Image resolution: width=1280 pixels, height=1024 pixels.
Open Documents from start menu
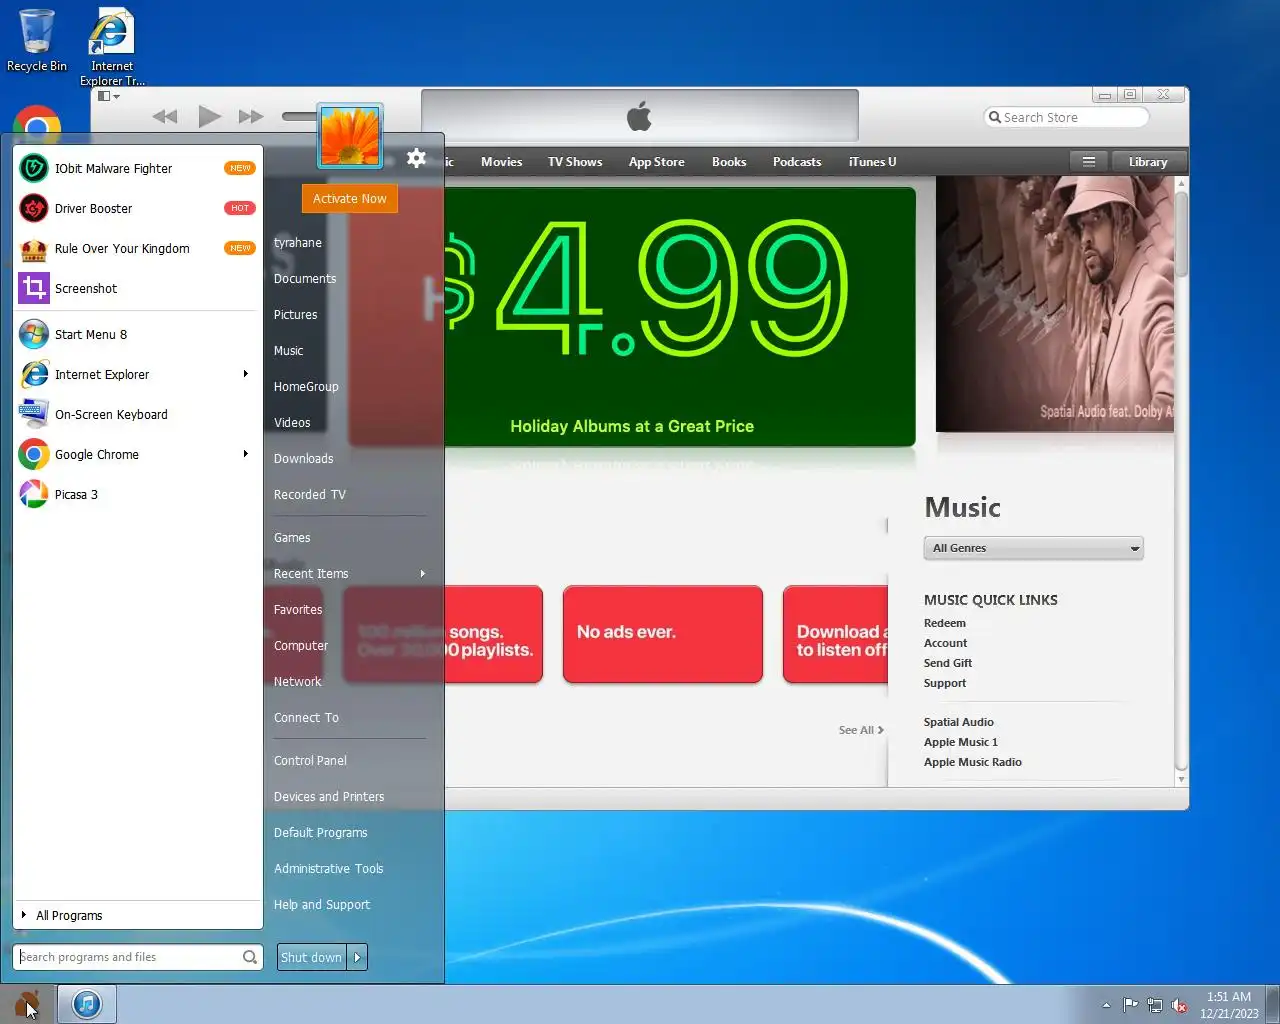(x=305, y=278)
